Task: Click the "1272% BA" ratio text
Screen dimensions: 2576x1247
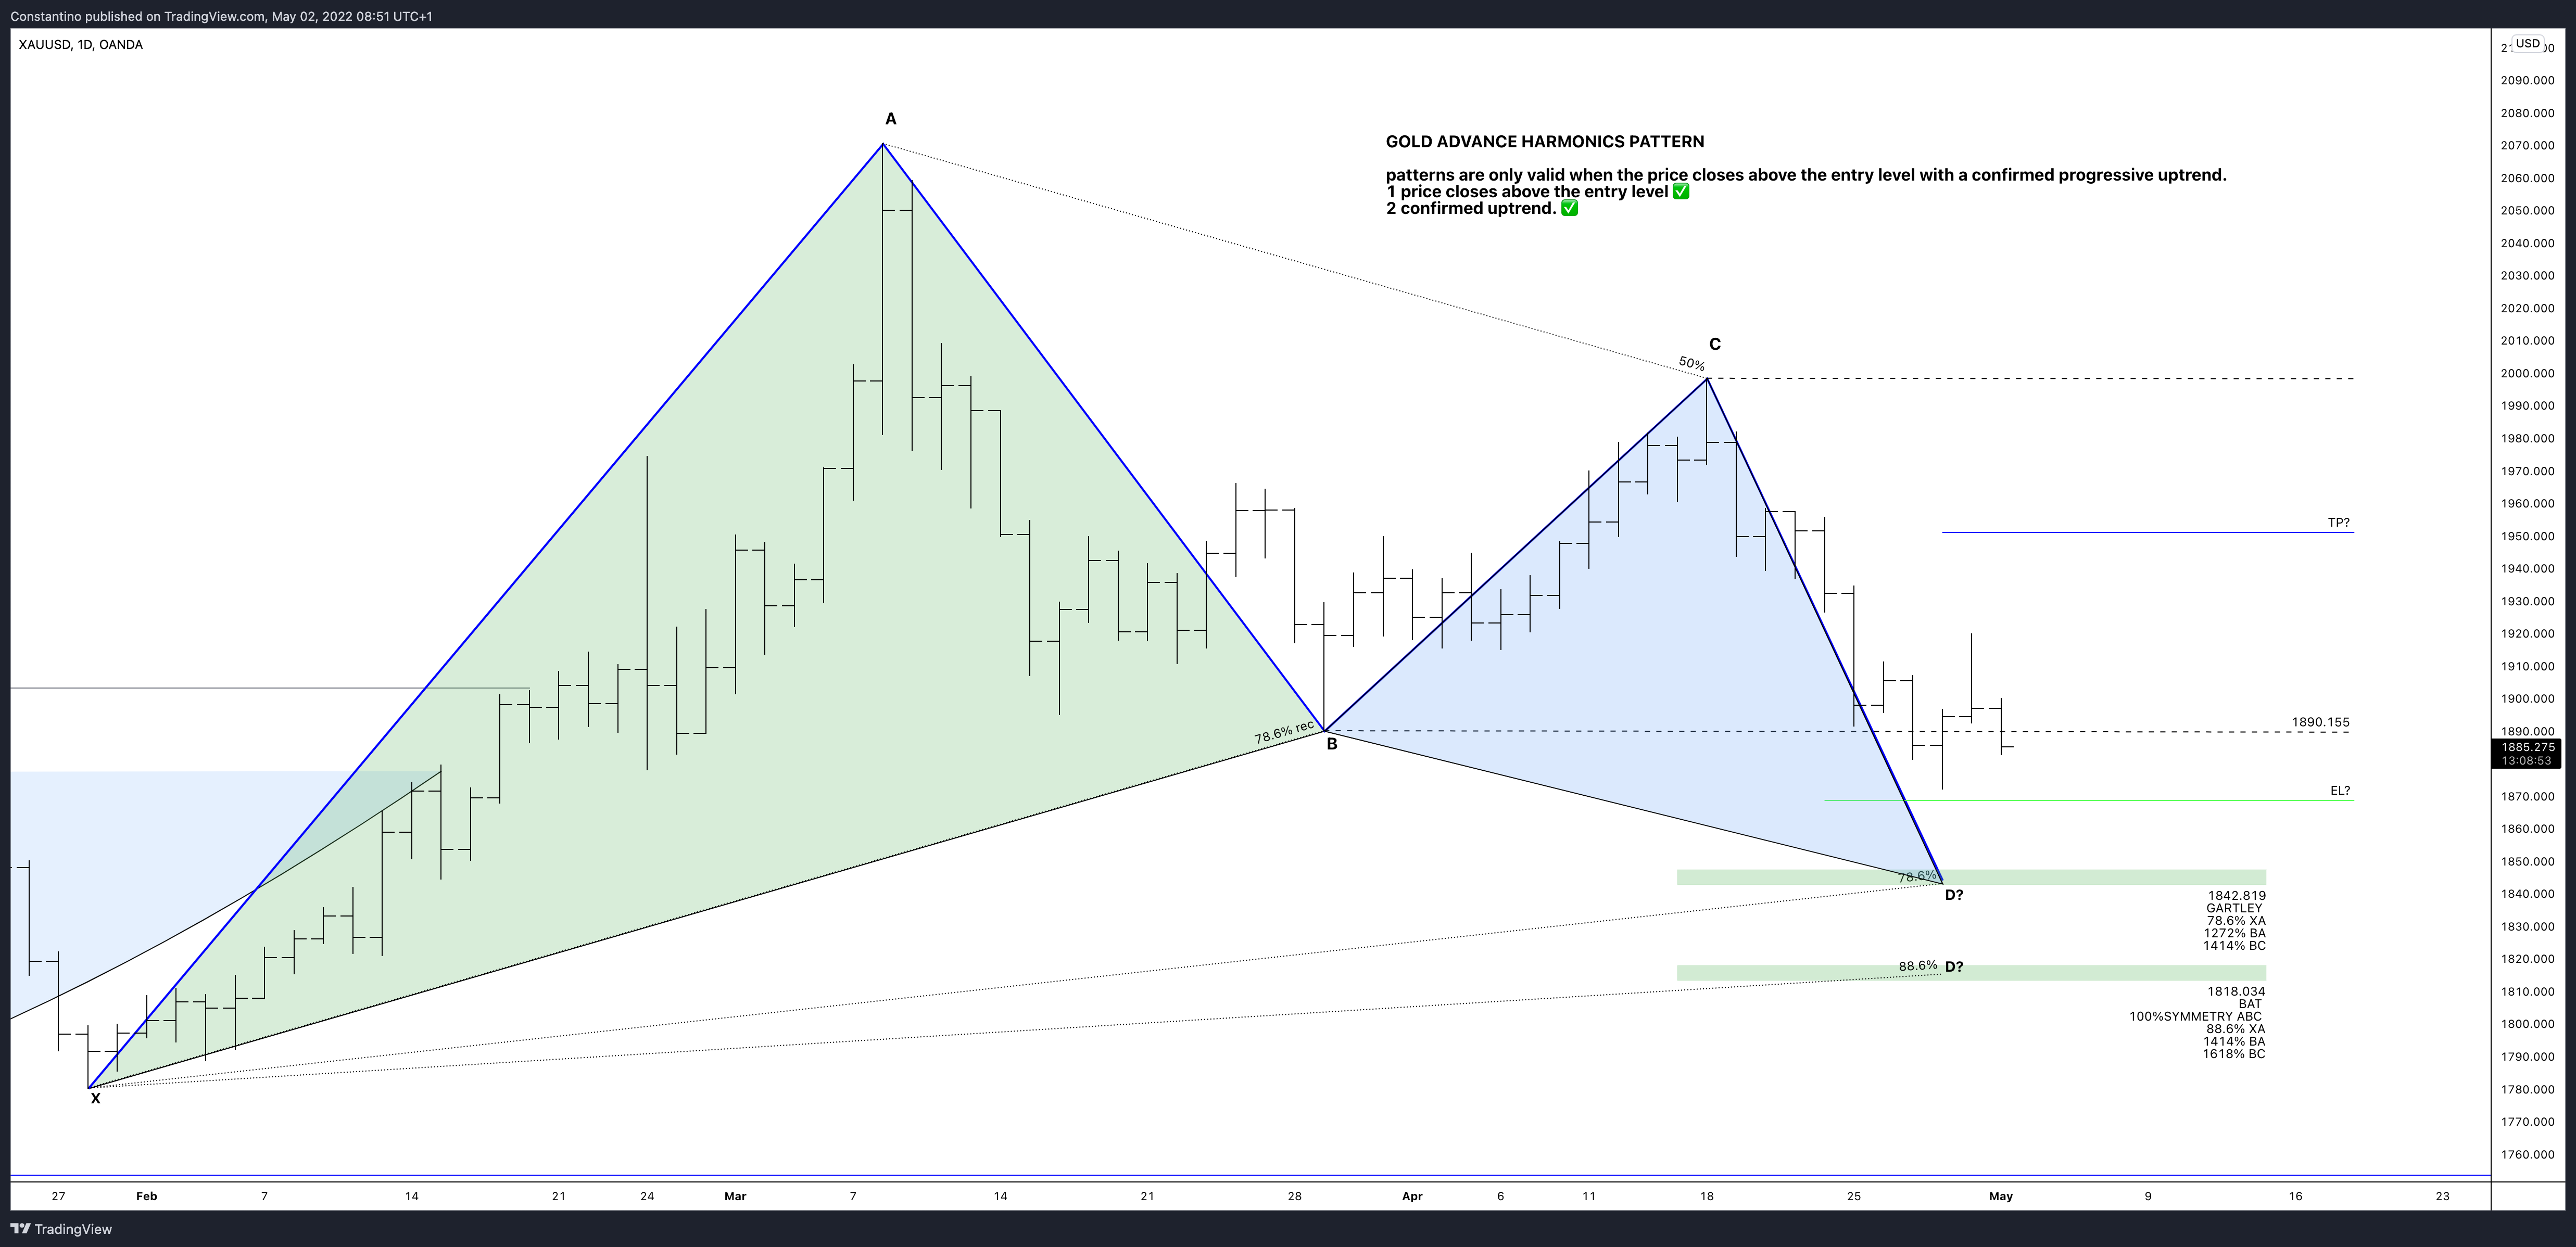Action: click(2235, 933)
